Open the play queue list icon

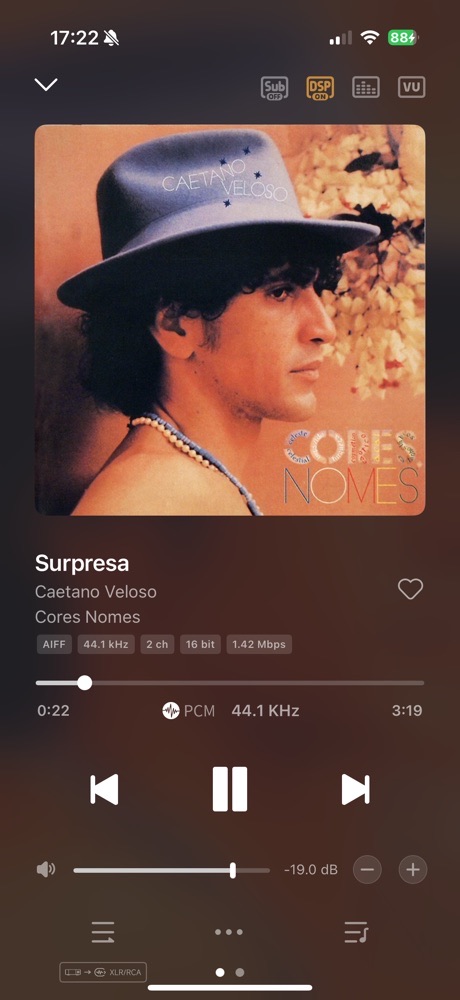103,932
